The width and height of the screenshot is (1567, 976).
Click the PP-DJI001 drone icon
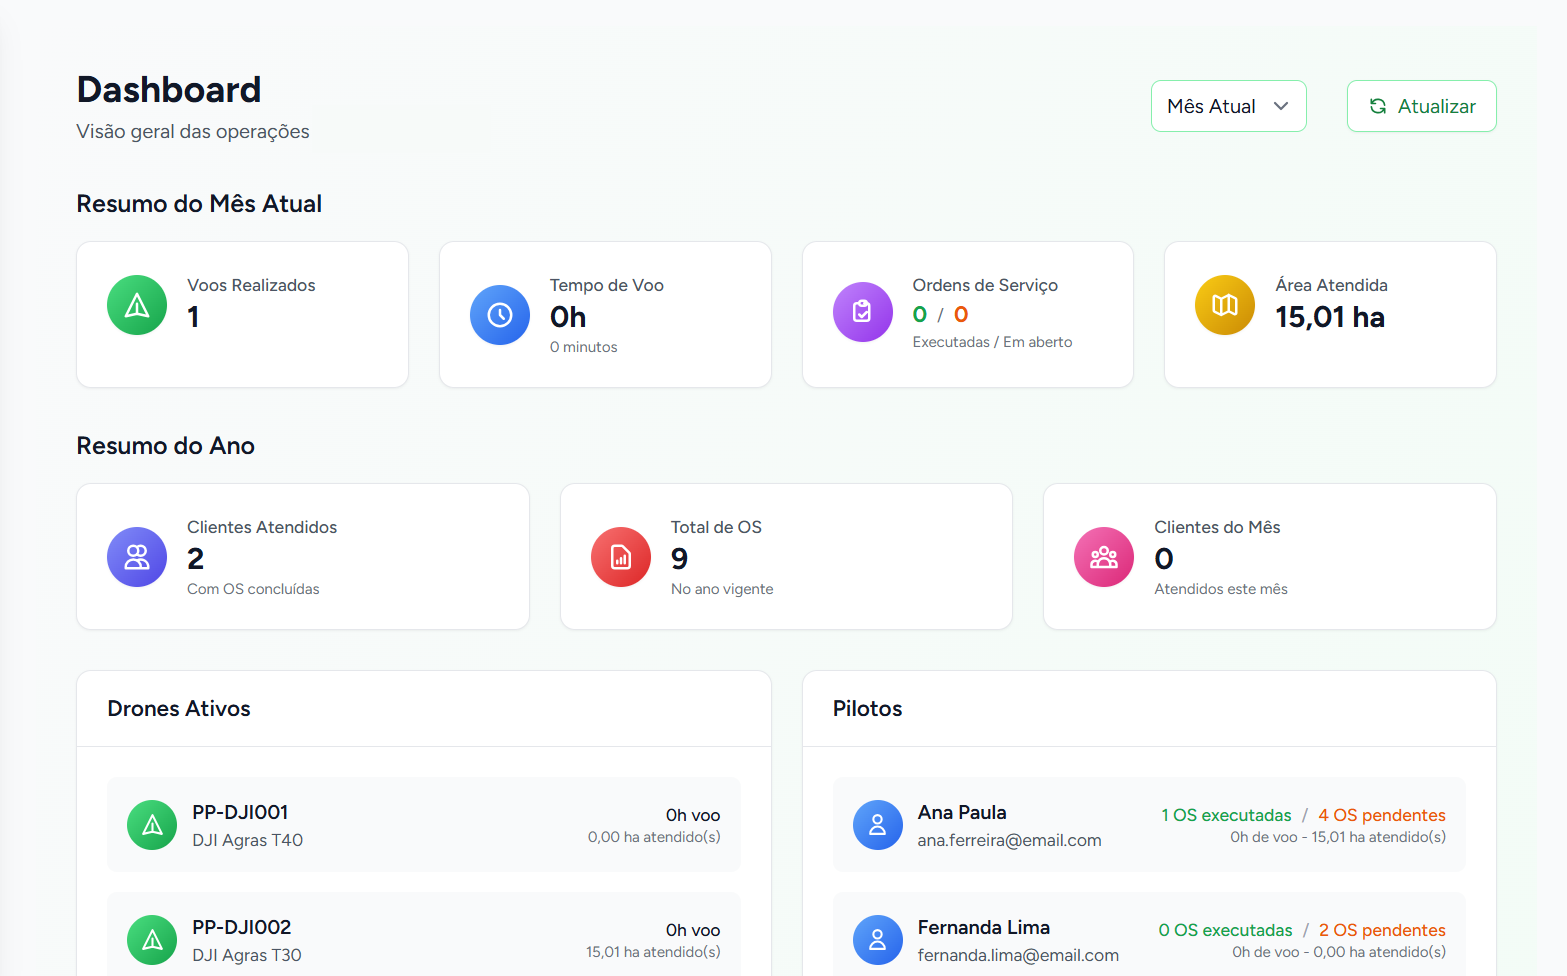[152, 825]
